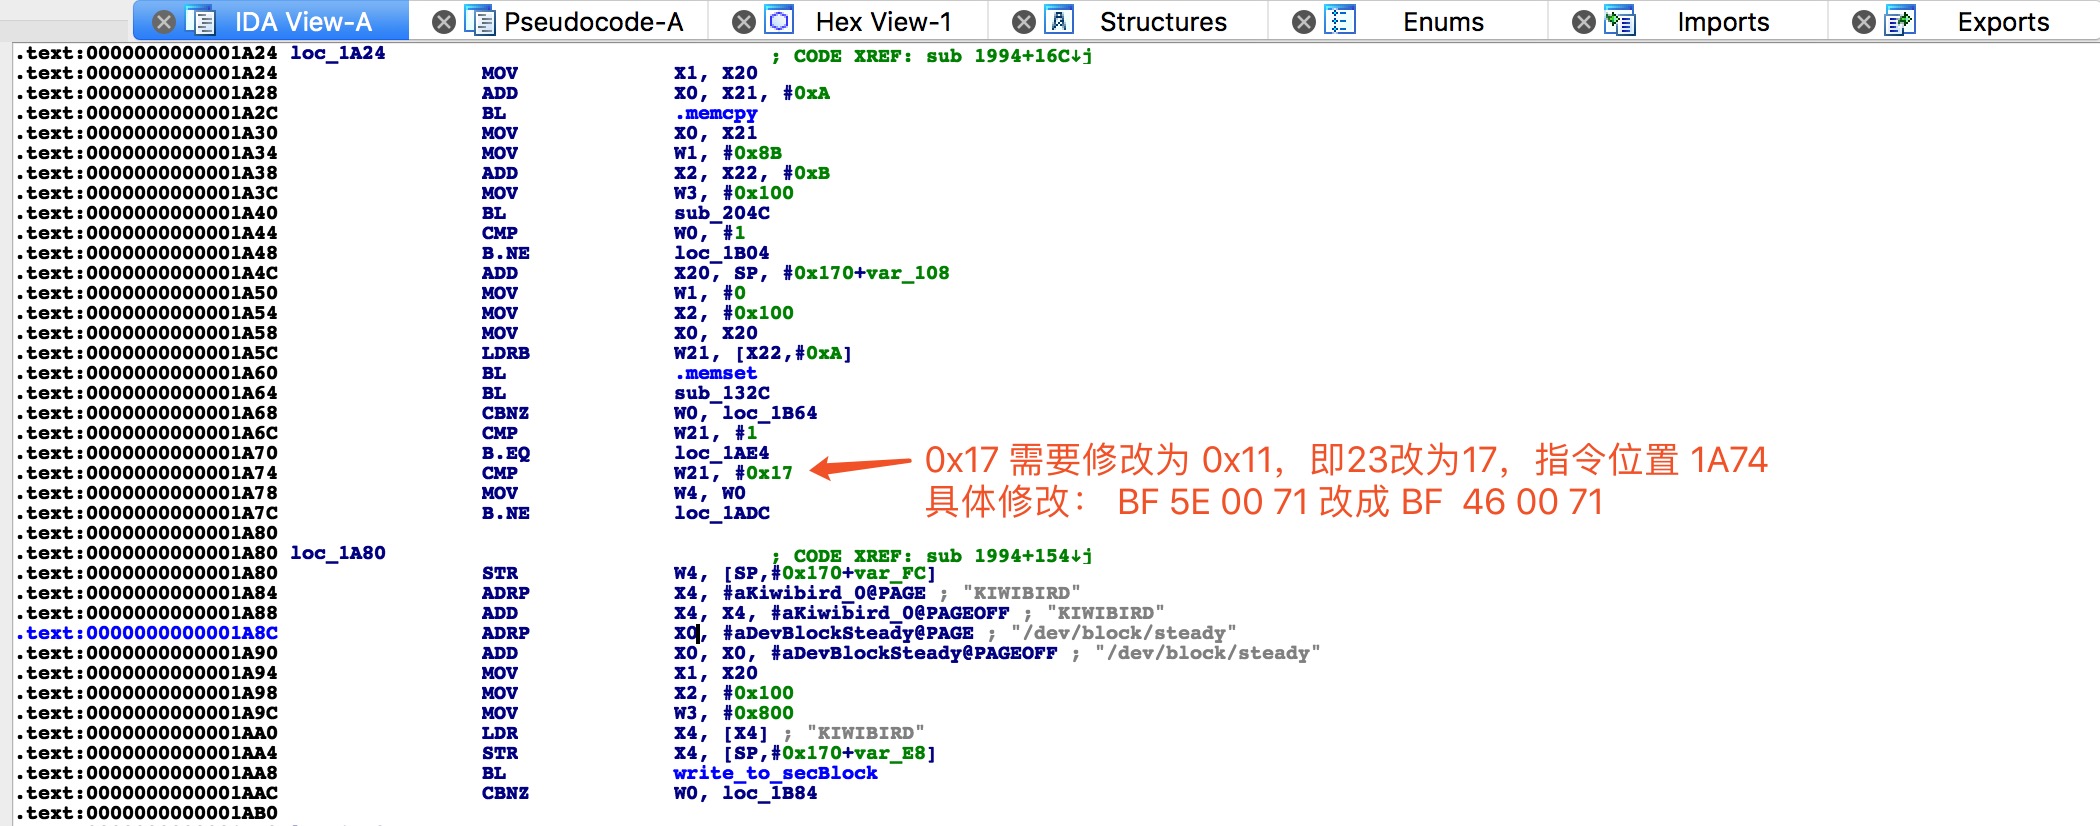Select the #0x800 immediate in MOV W3
Screen dimensions: 2100x826
click(758, 713)
